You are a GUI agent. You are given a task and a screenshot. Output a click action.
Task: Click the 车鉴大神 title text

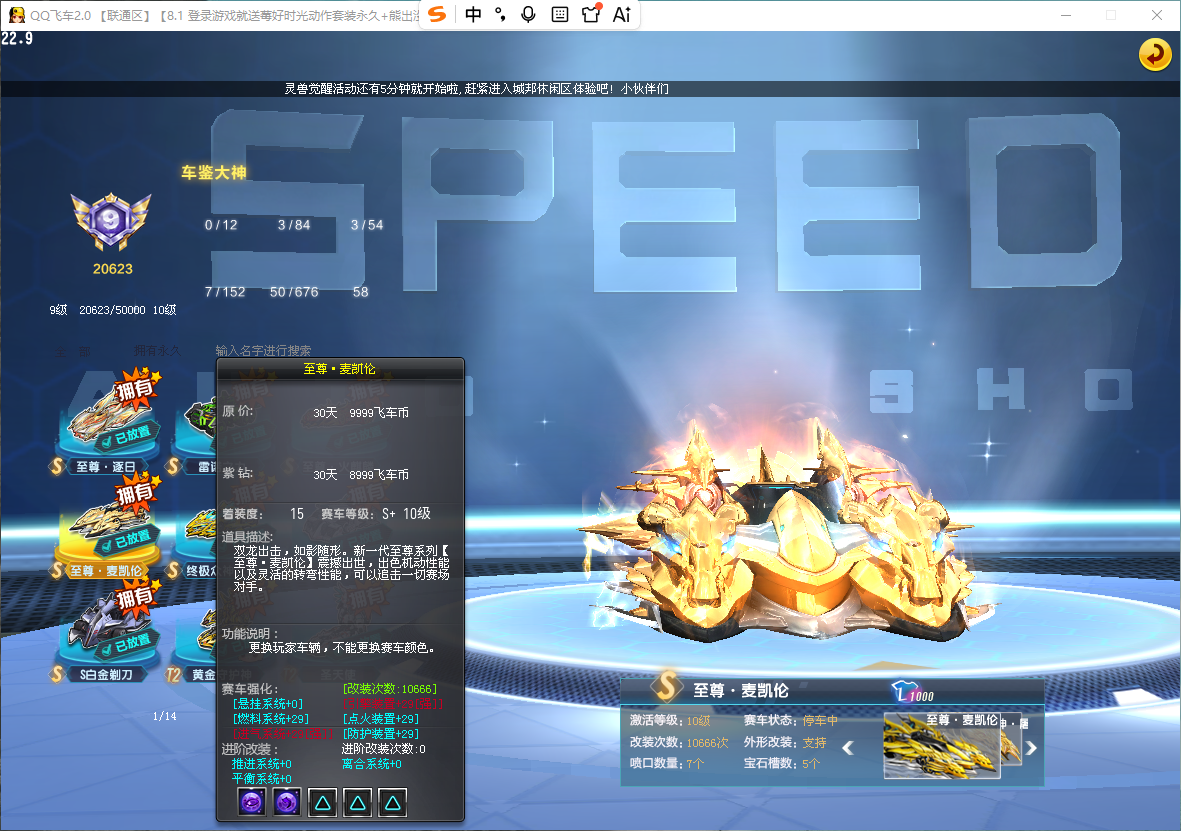coord(214,173)
